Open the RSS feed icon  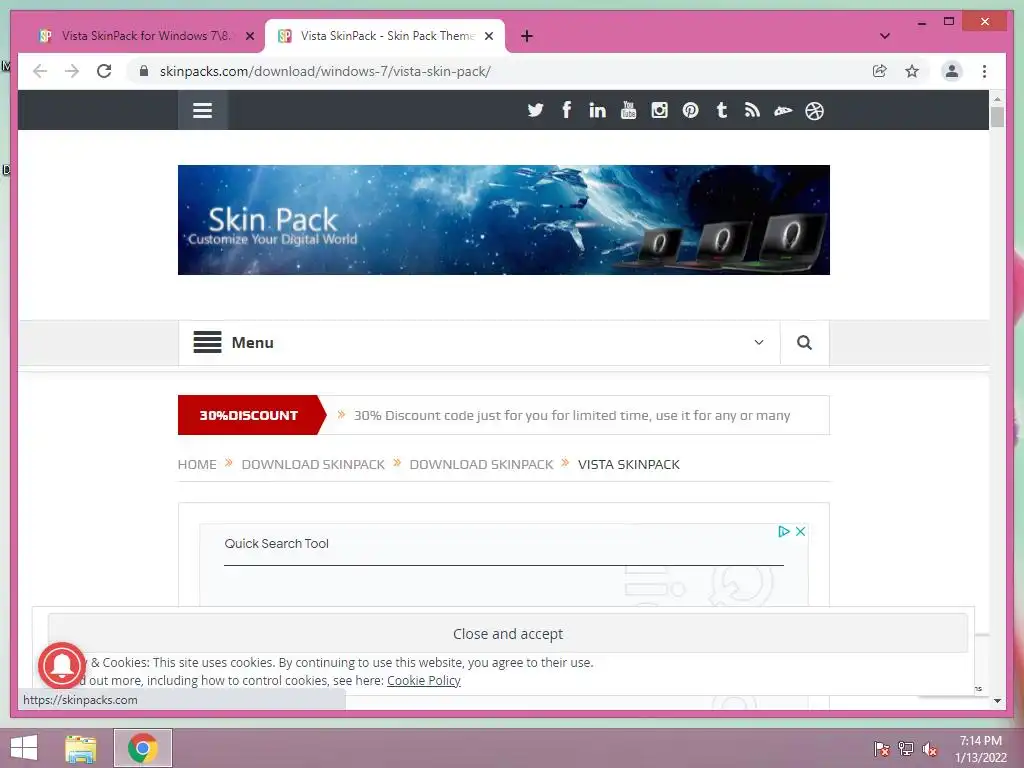[752, 110]
